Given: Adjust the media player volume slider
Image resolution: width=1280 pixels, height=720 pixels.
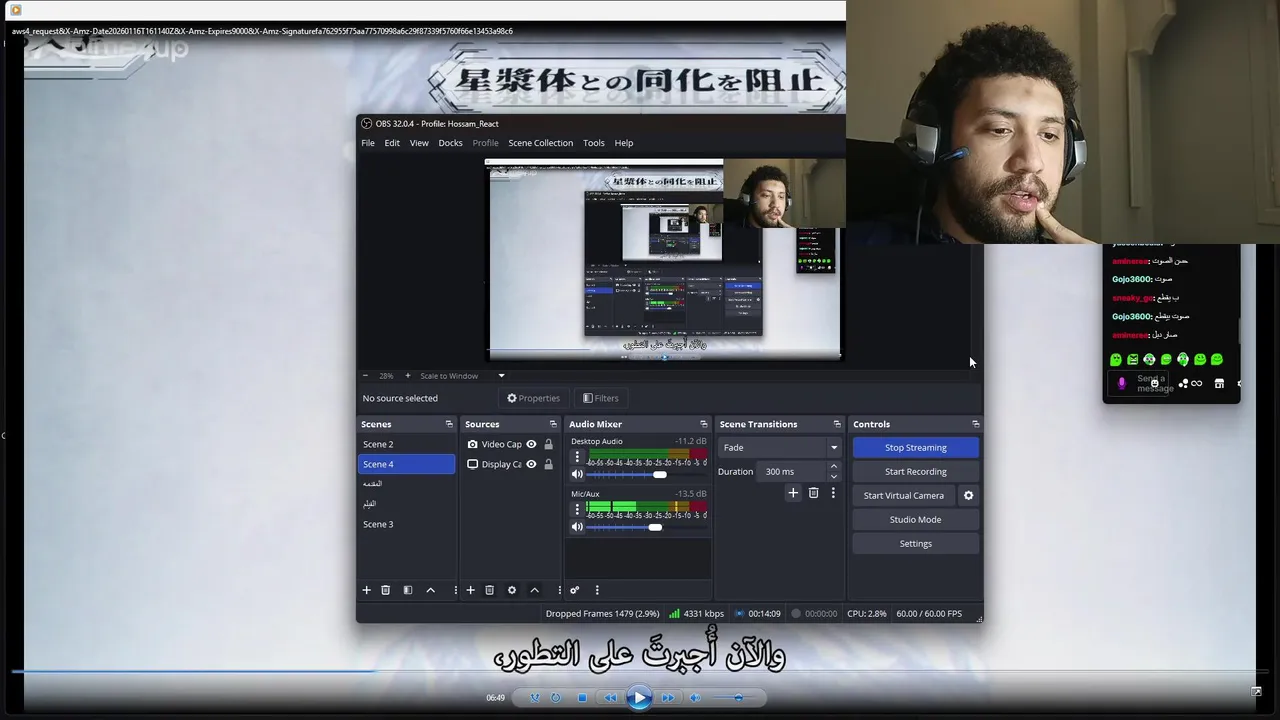Looking at the screenshot, I should point(738,698).
